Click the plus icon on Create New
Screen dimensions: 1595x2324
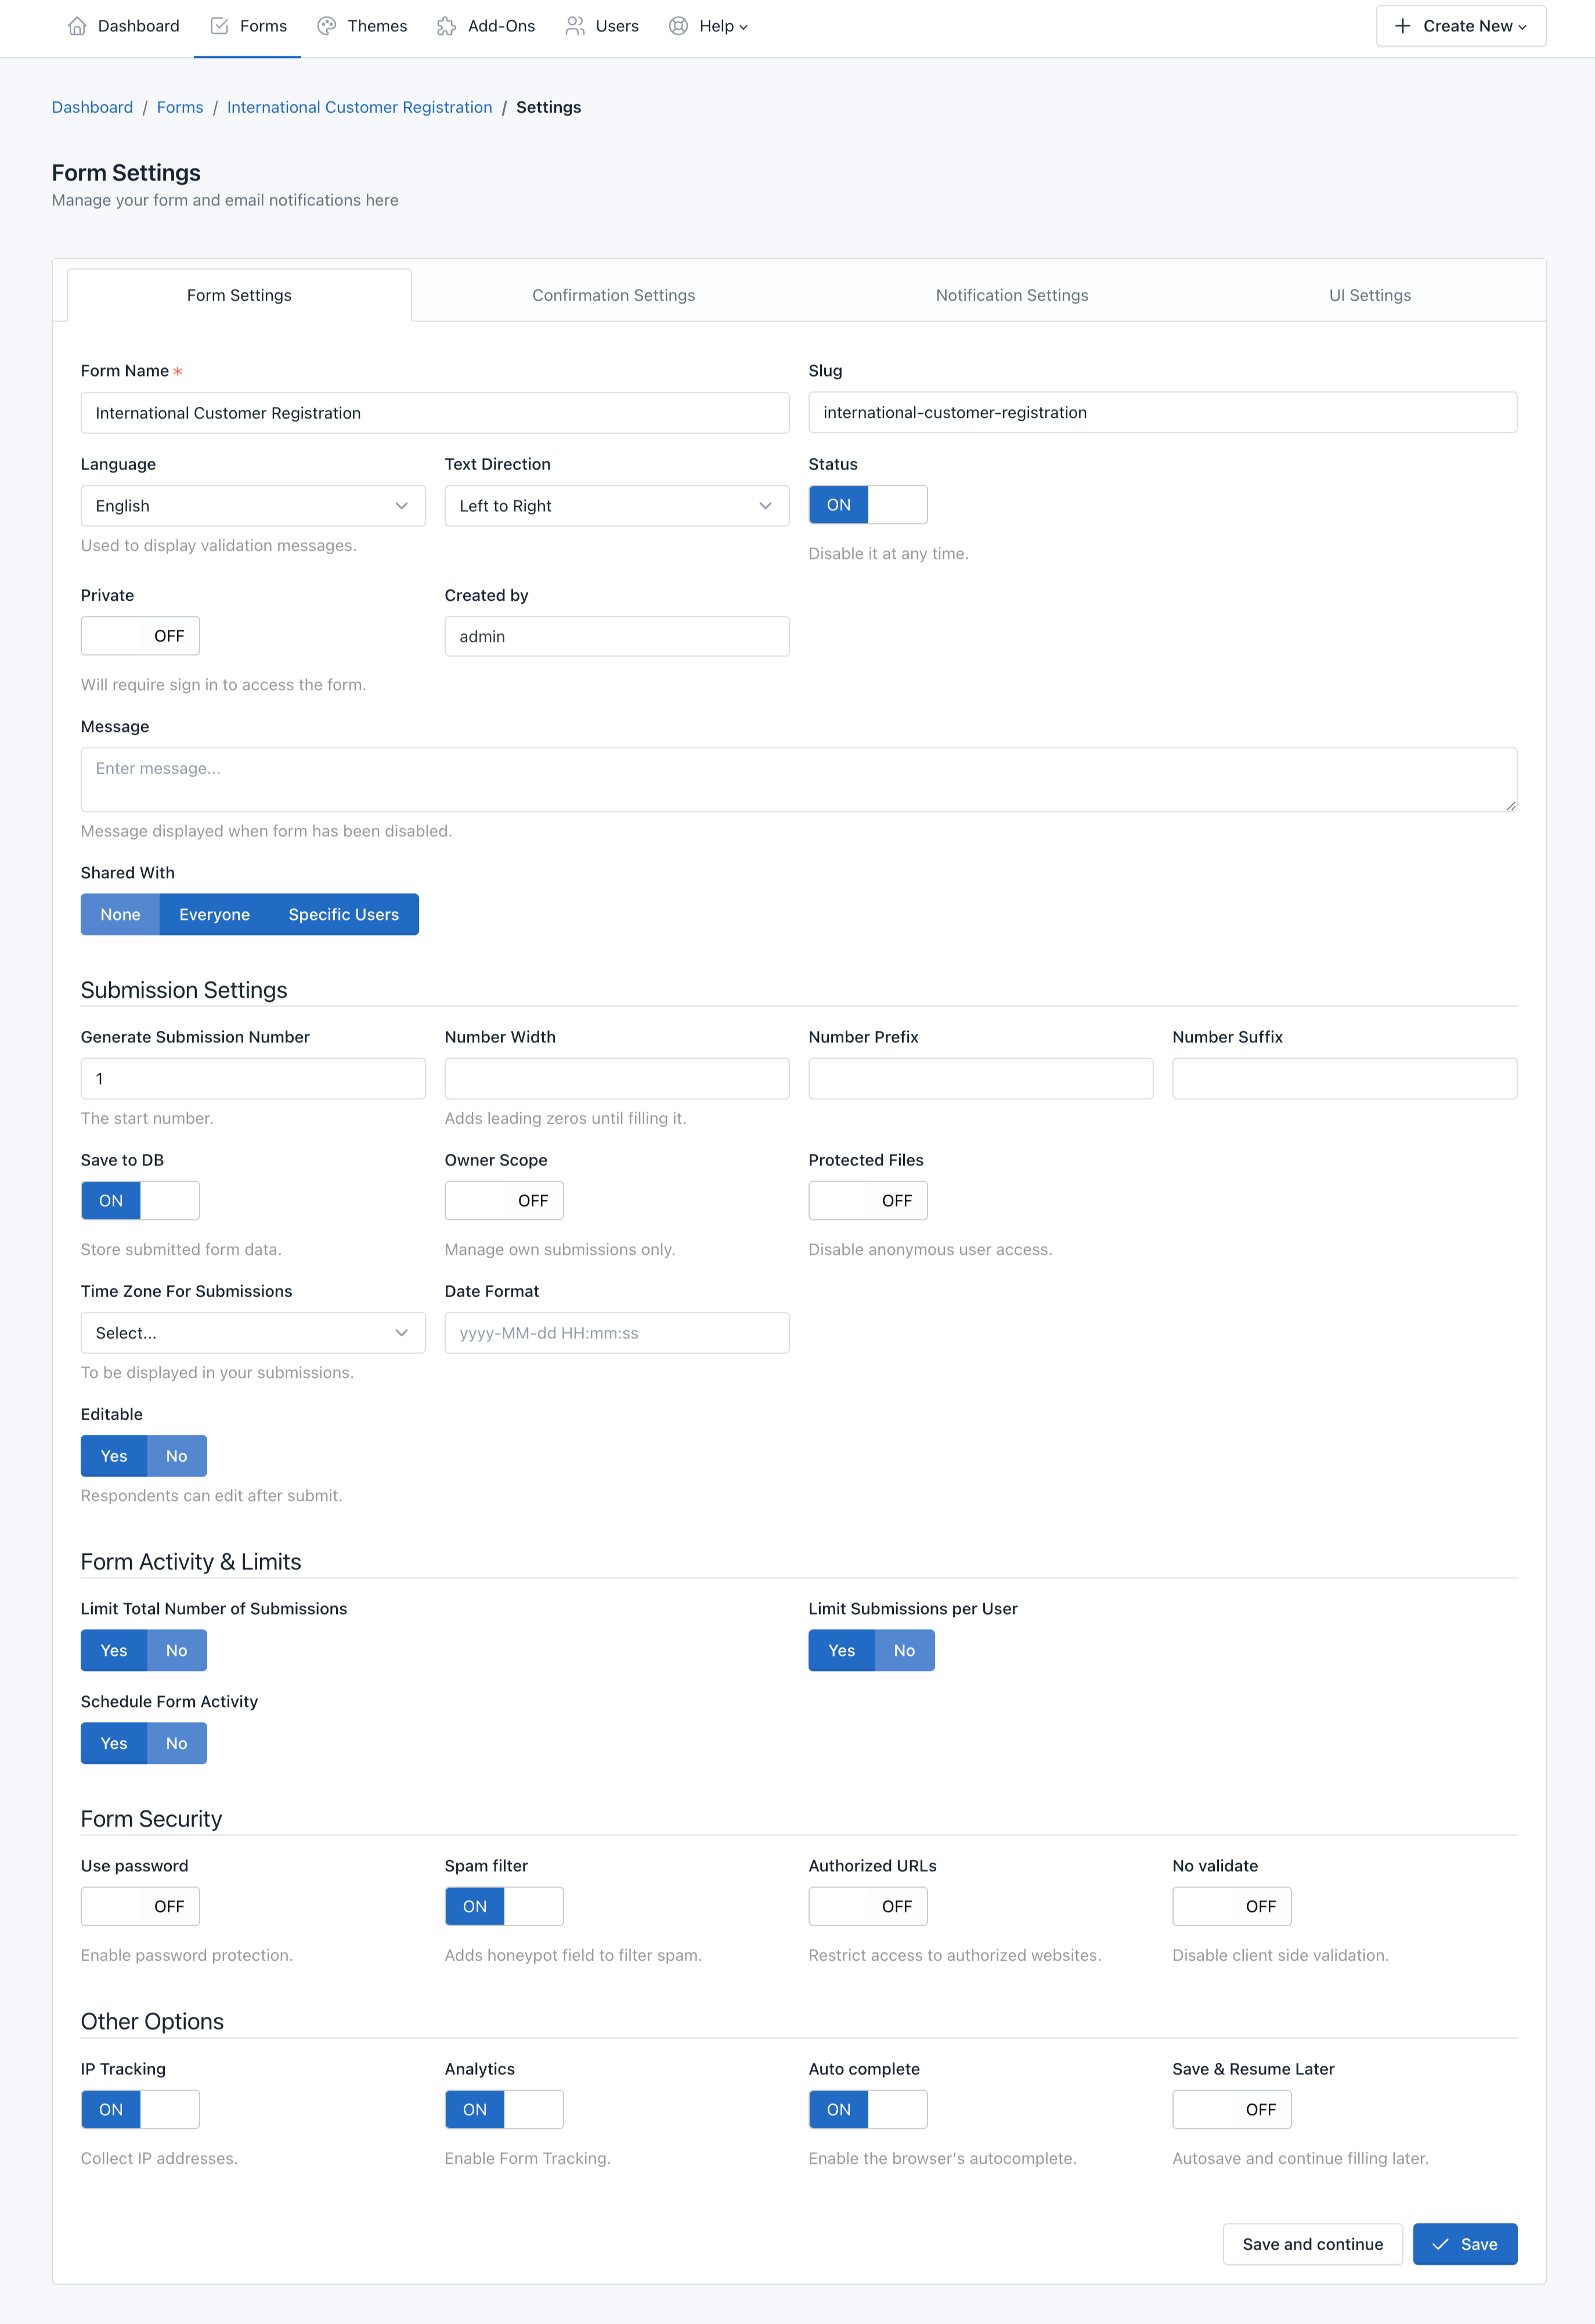pyautogui.click(x=1402, y=26)
